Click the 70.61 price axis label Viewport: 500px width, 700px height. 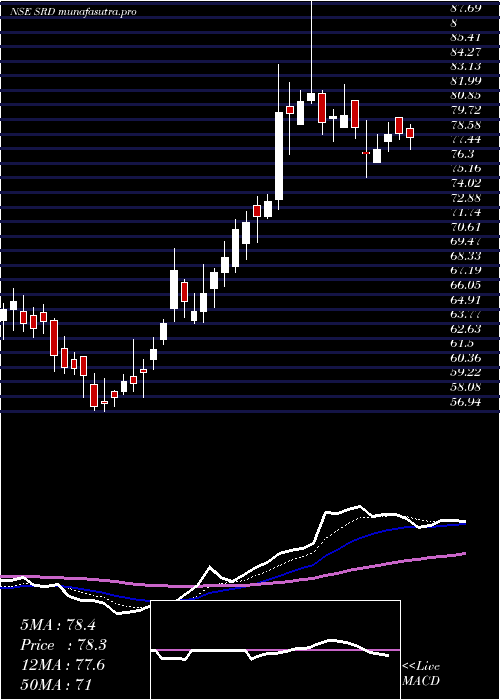[x=466, y=227]
